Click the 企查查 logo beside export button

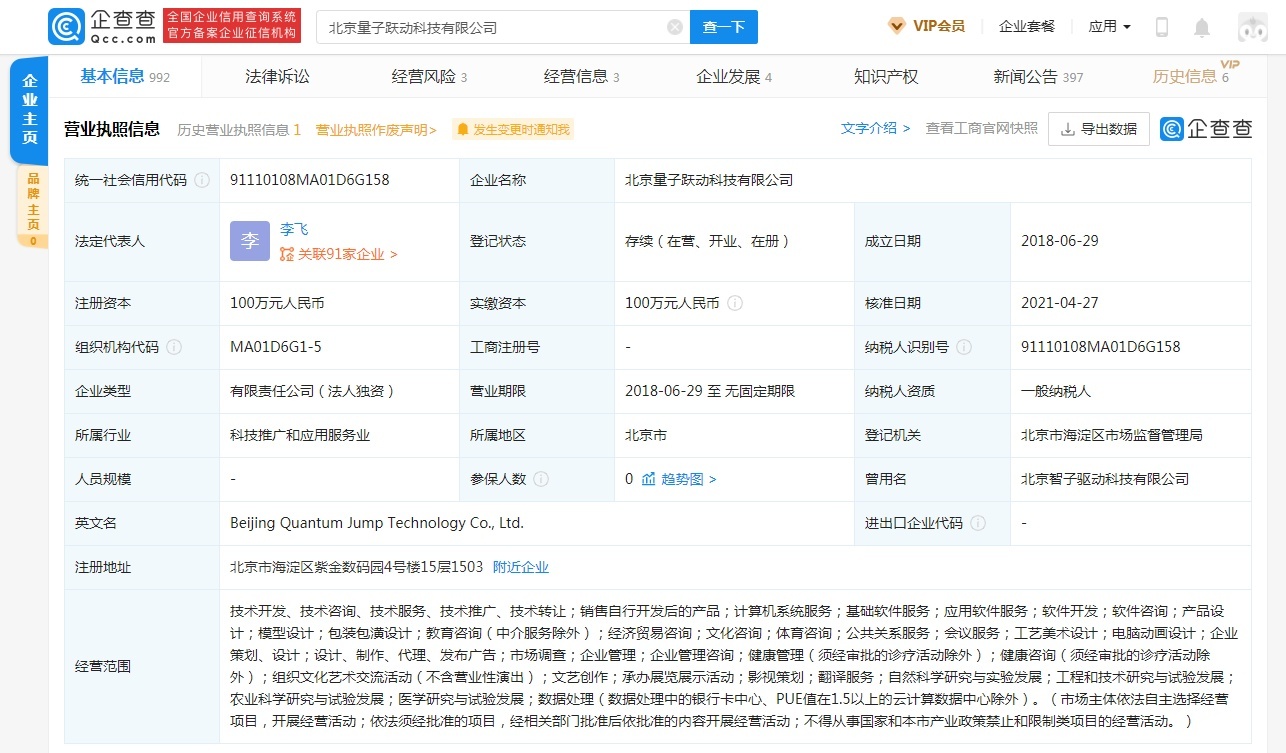[x=1206, y=128]
